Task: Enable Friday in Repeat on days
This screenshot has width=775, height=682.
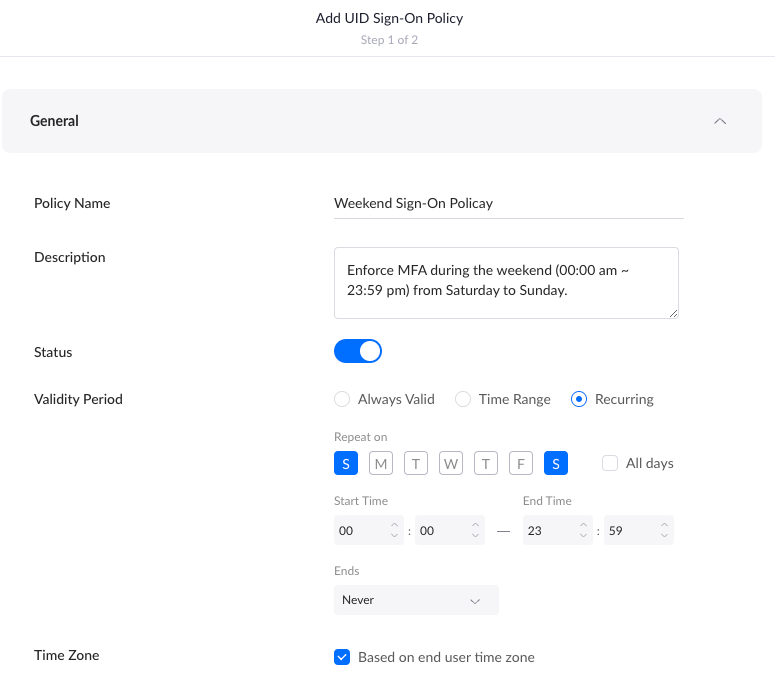Action: click(520, 463)
